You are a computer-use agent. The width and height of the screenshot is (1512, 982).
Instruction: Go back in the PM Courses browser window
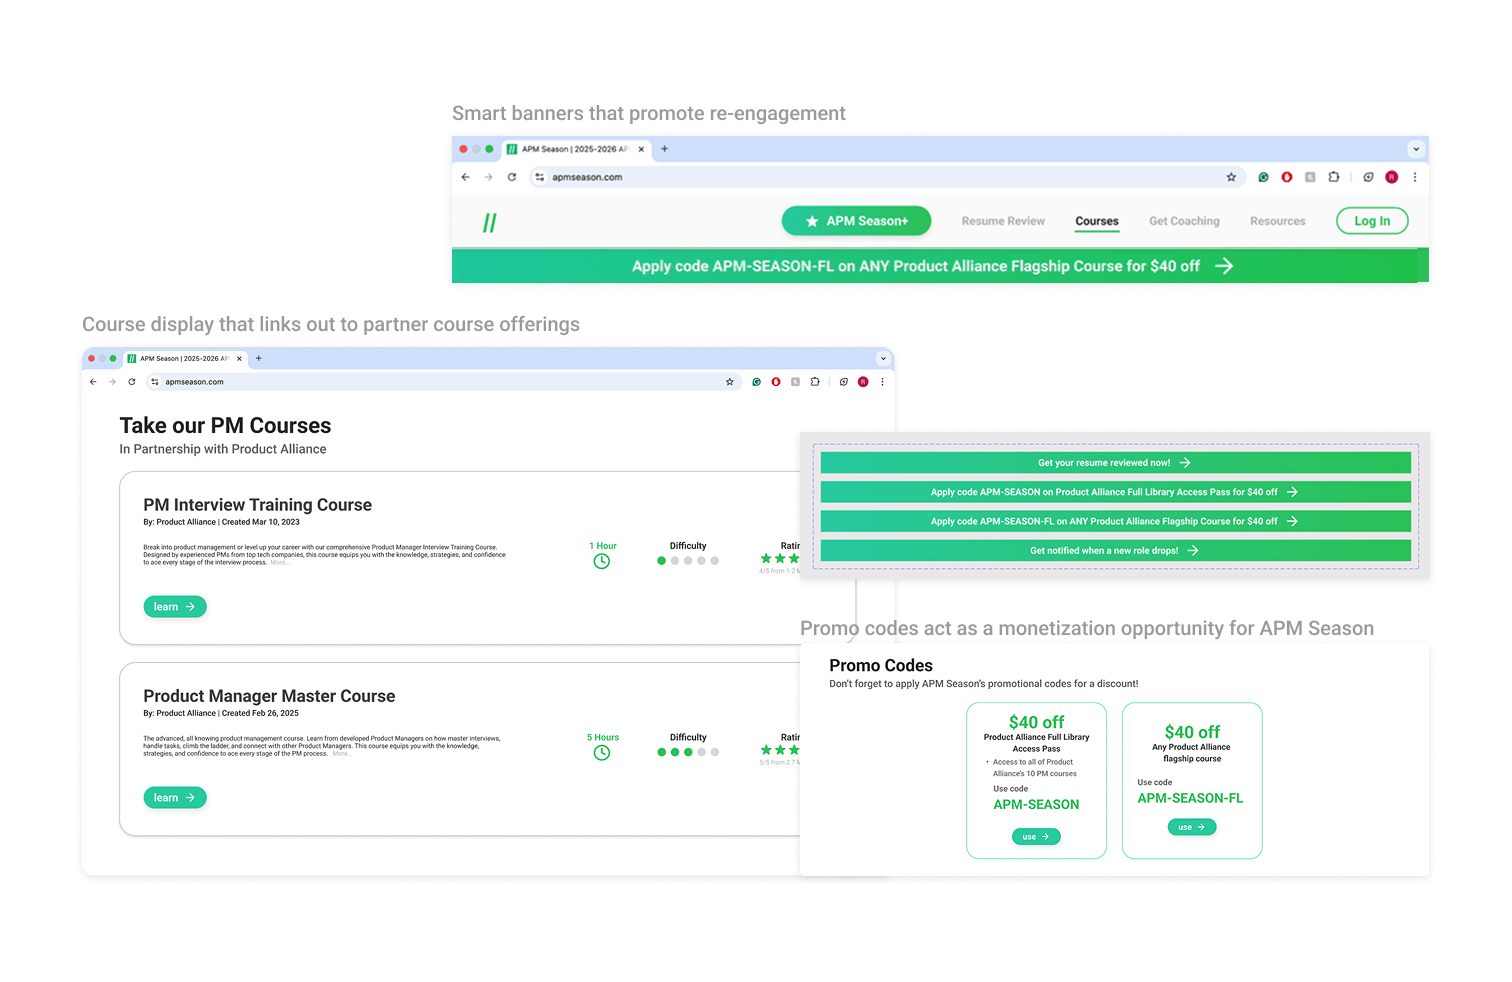[93, 382]
